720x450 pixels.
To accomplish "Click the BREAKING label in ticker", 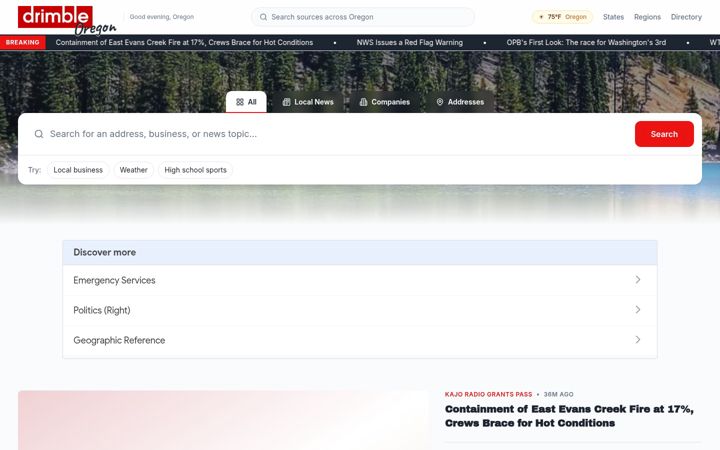I will coord(22,42).
